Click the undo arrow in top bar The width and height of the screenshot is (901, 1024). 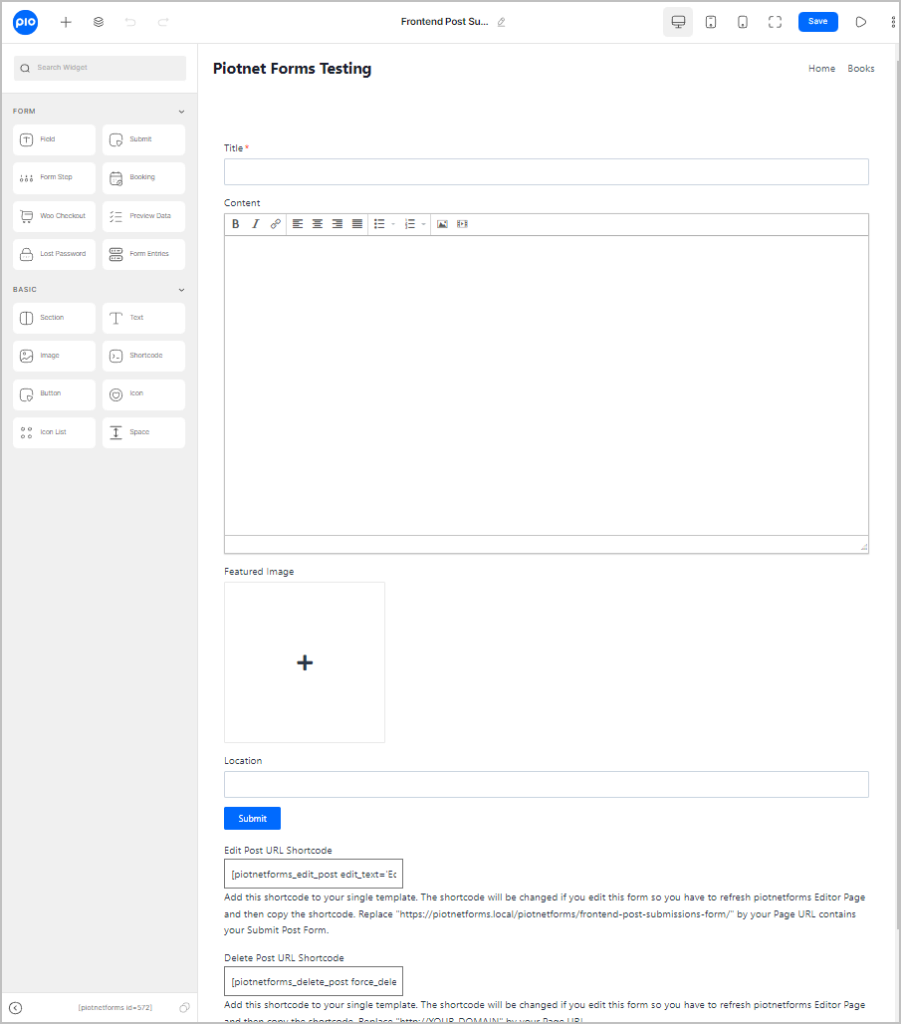coord(131,22)
